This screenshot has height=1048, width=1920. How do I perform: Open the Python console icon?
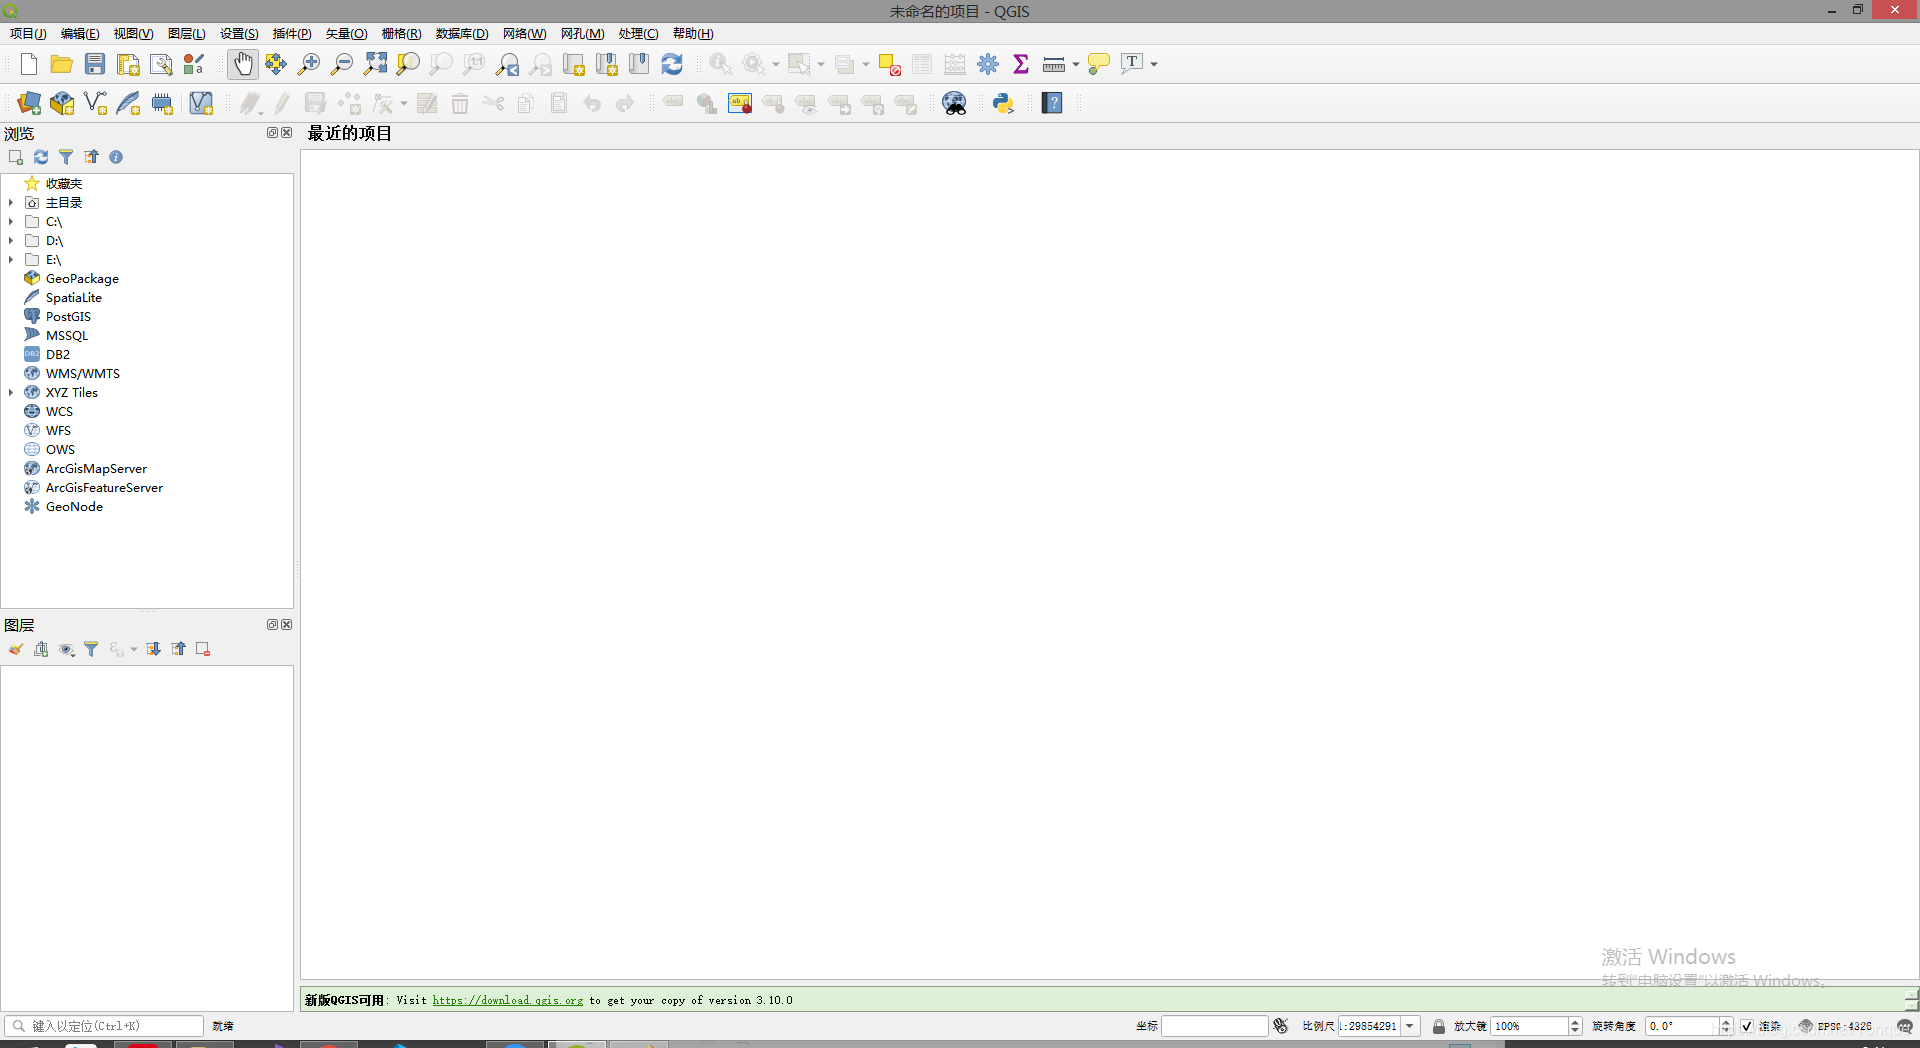1004,103
